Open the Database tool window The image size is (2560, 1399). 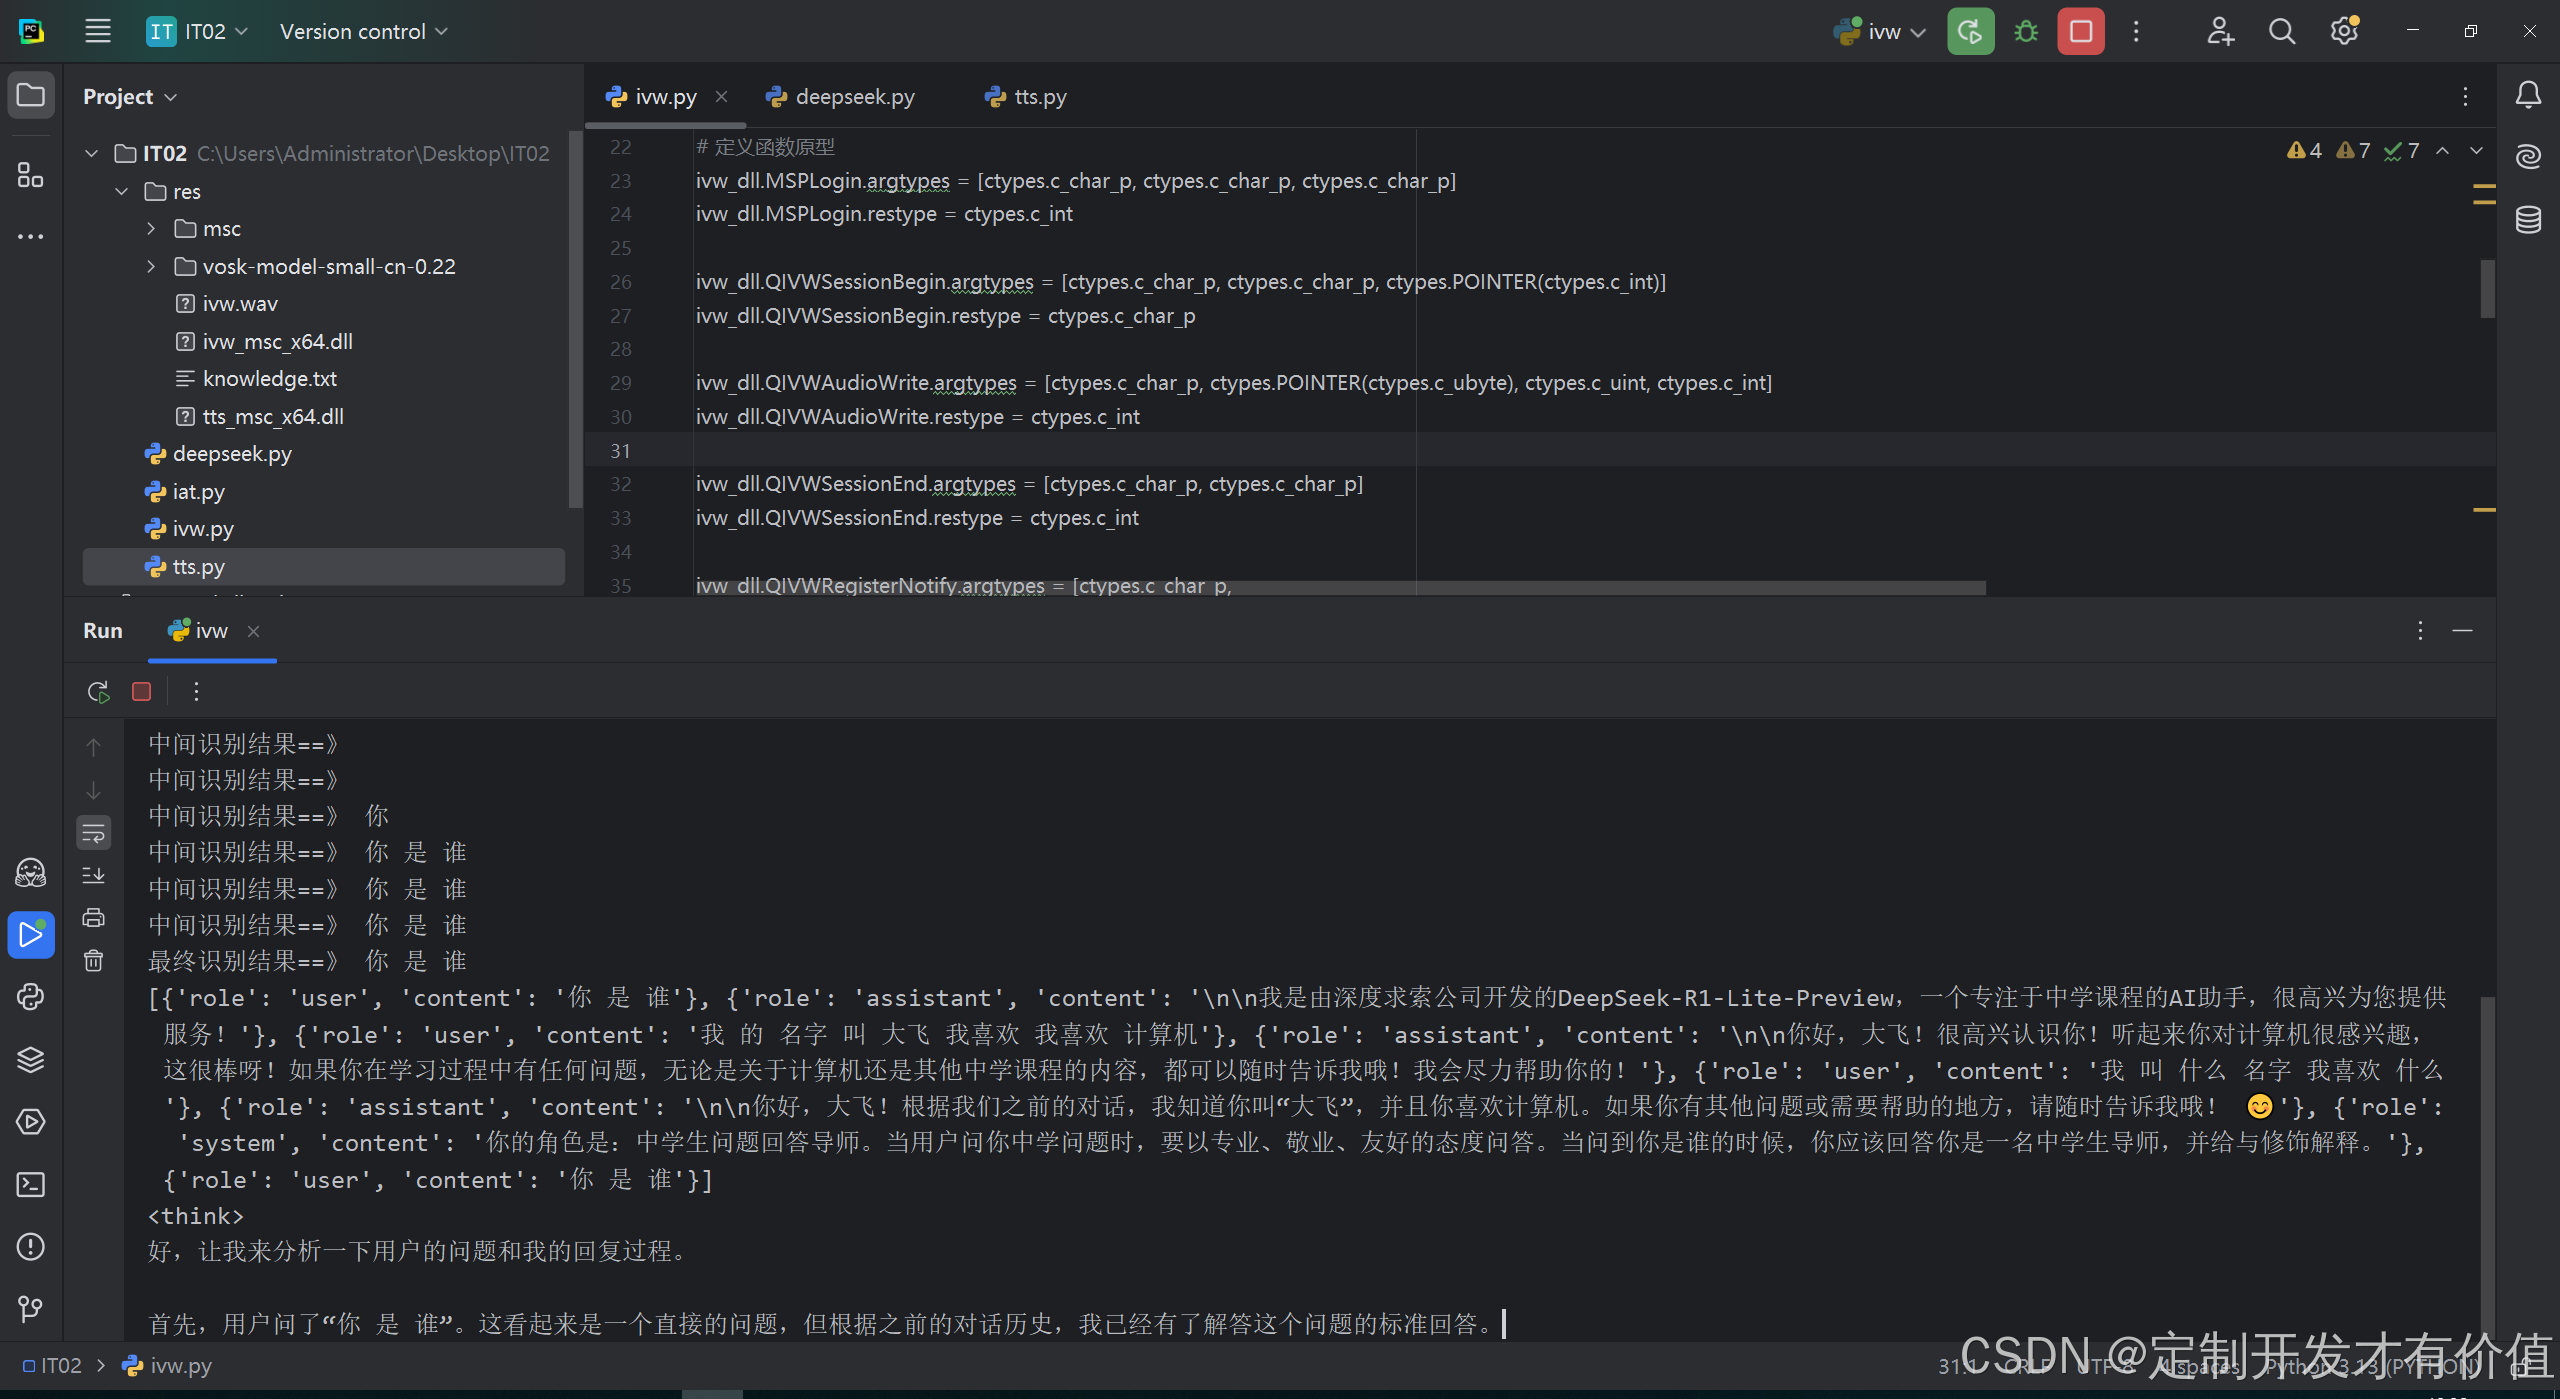coord(2528,219)
